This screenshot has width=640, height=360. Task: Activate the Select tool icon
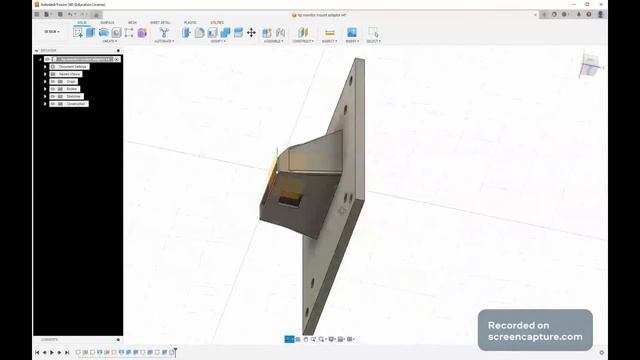373,32
